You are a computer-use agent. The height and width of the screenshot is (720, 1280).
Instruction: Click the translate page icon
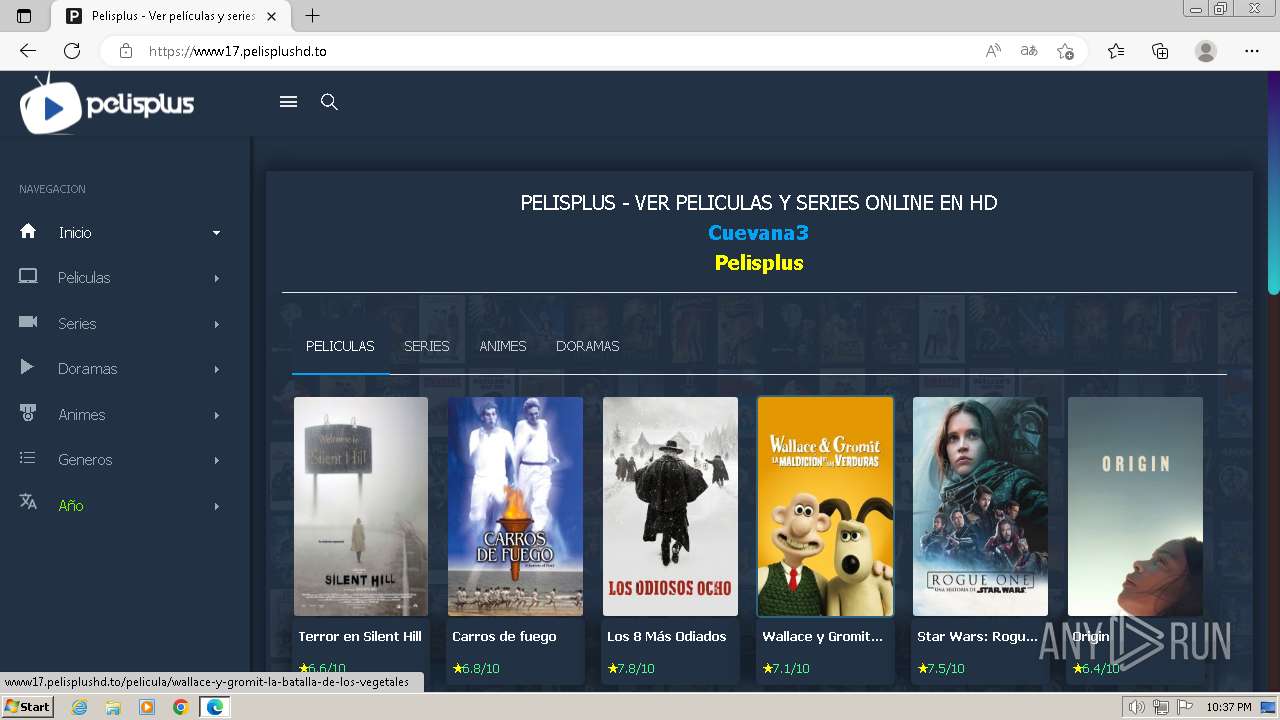tap(1029, 51)
